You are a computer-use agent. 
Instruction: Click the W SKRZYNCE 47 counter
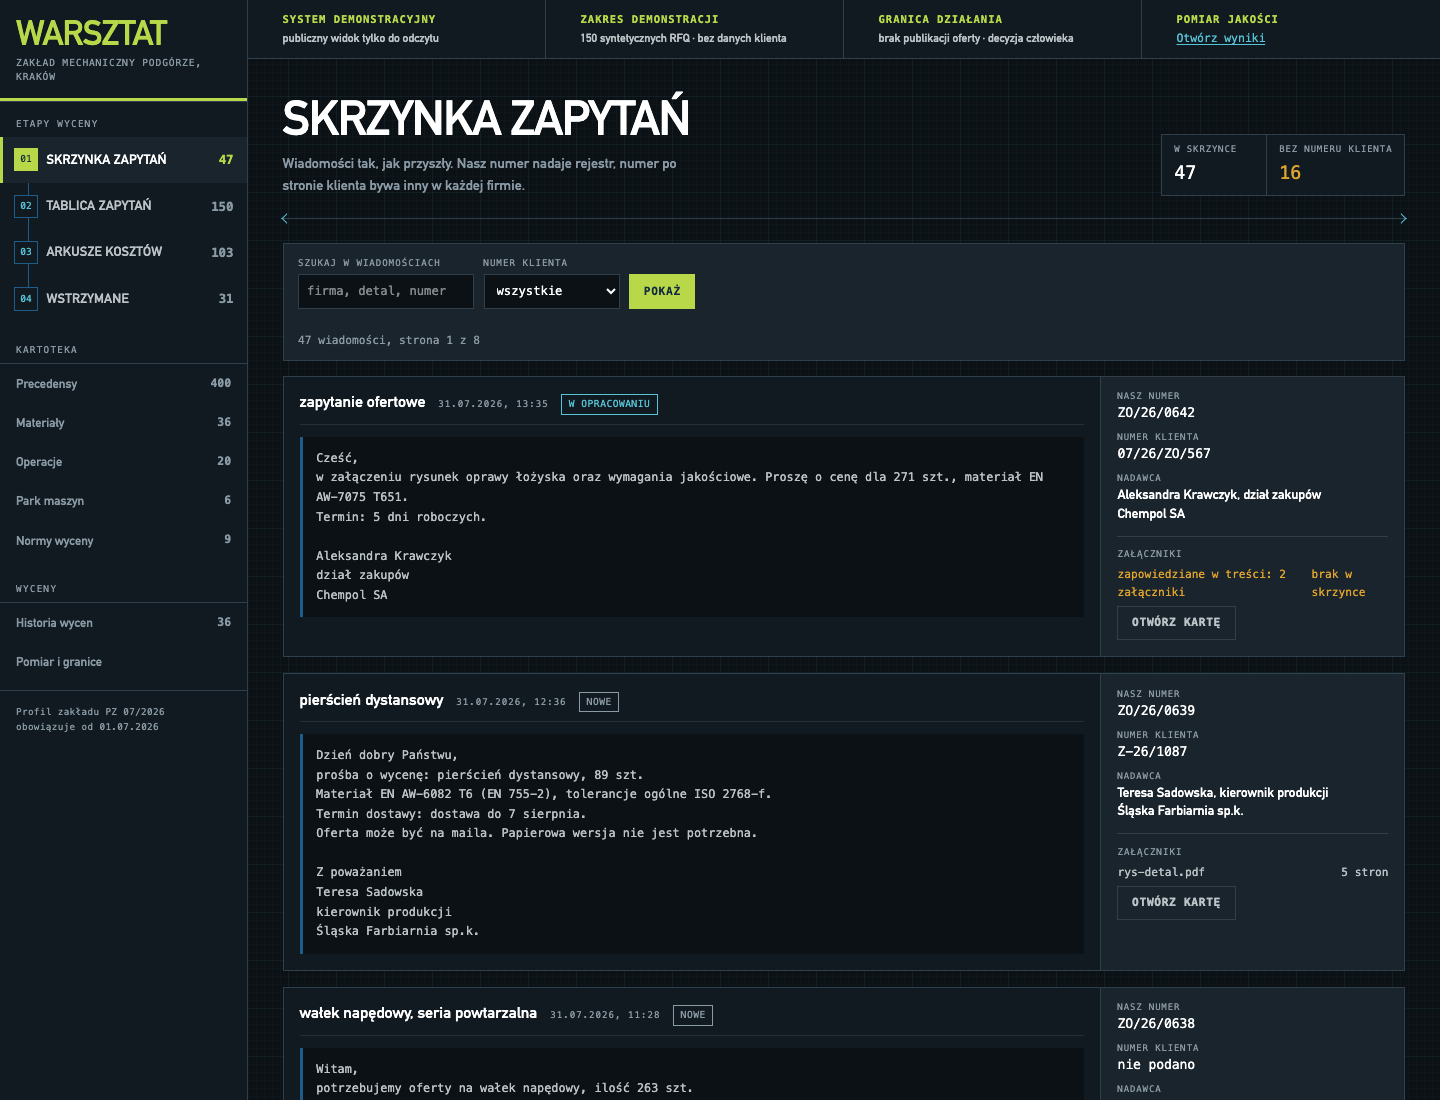[x=1213, y=164]
